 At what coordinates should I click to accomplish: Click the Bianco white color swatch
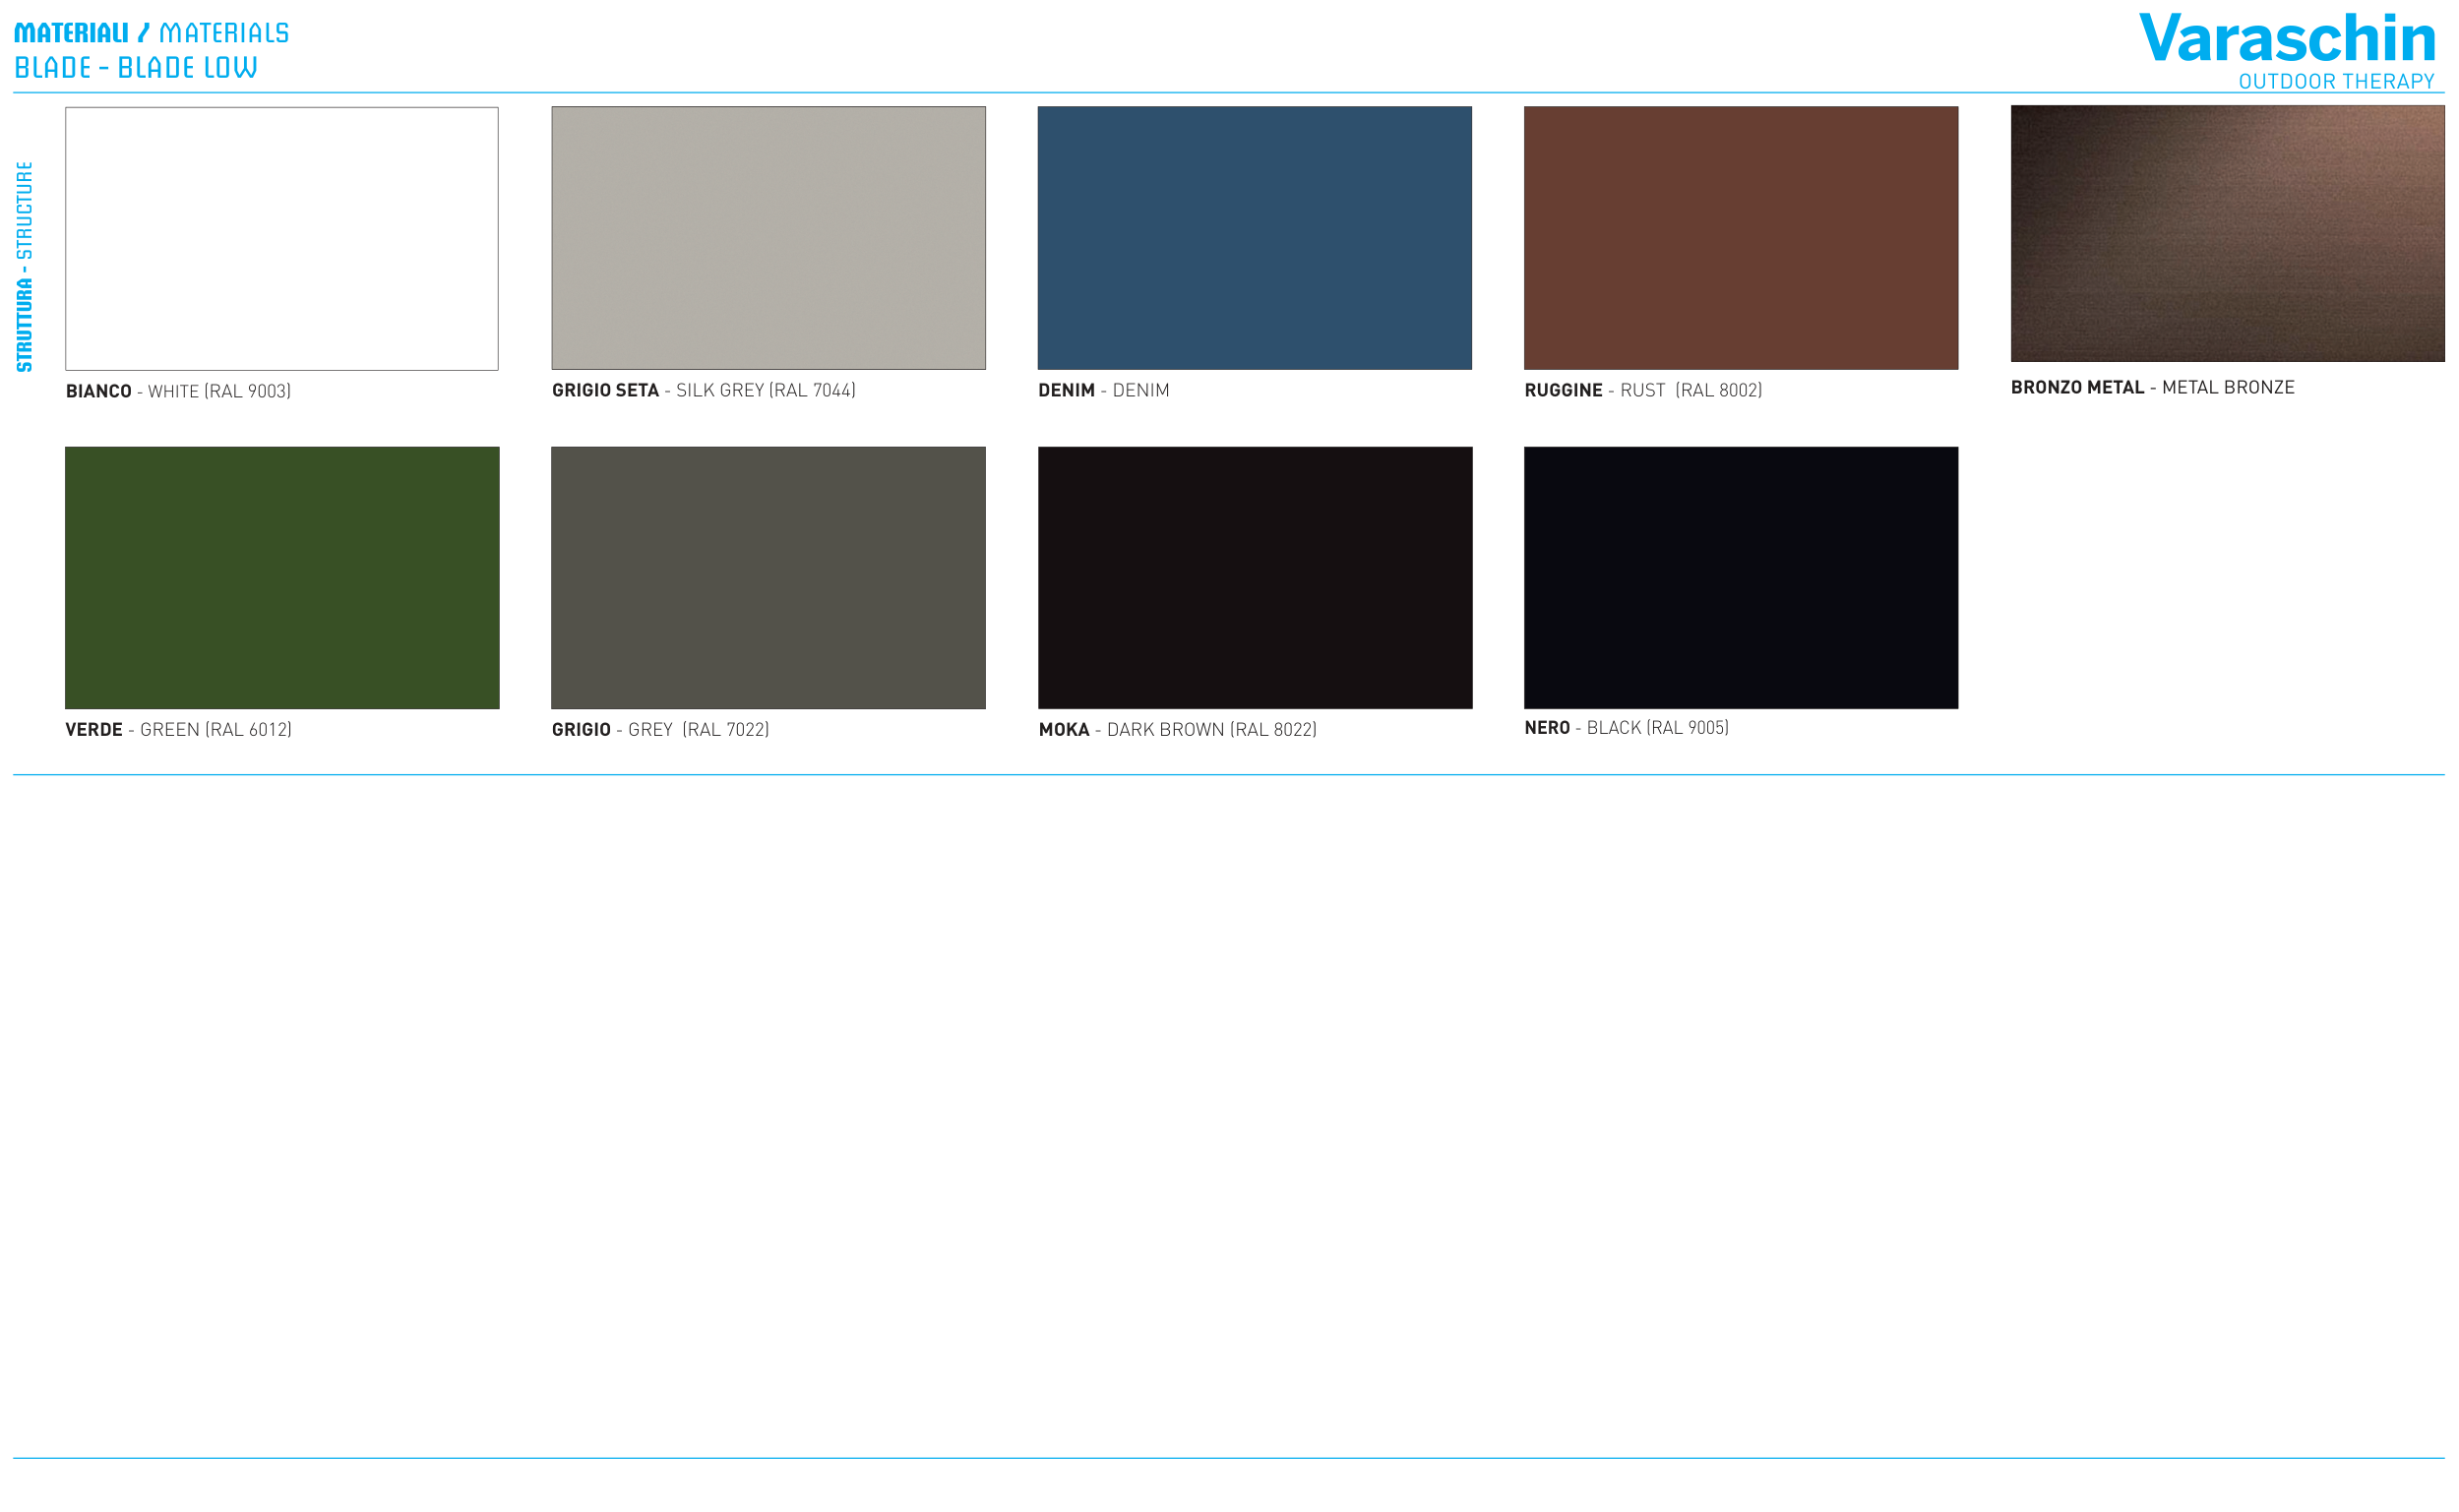[x=282, y=238]
